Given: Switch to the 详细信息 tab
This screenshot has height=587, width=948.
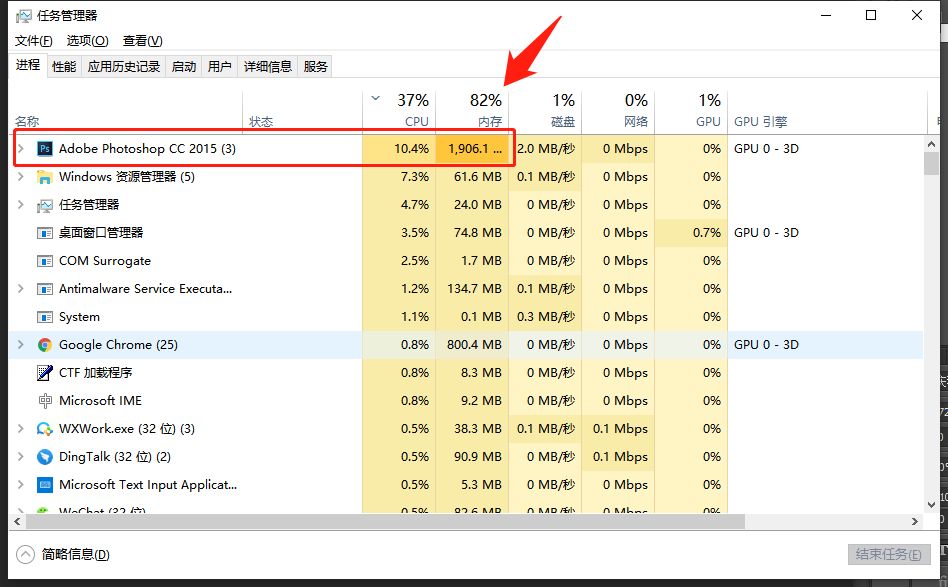Looking at the screenshot, I should (x=268, y=66).
